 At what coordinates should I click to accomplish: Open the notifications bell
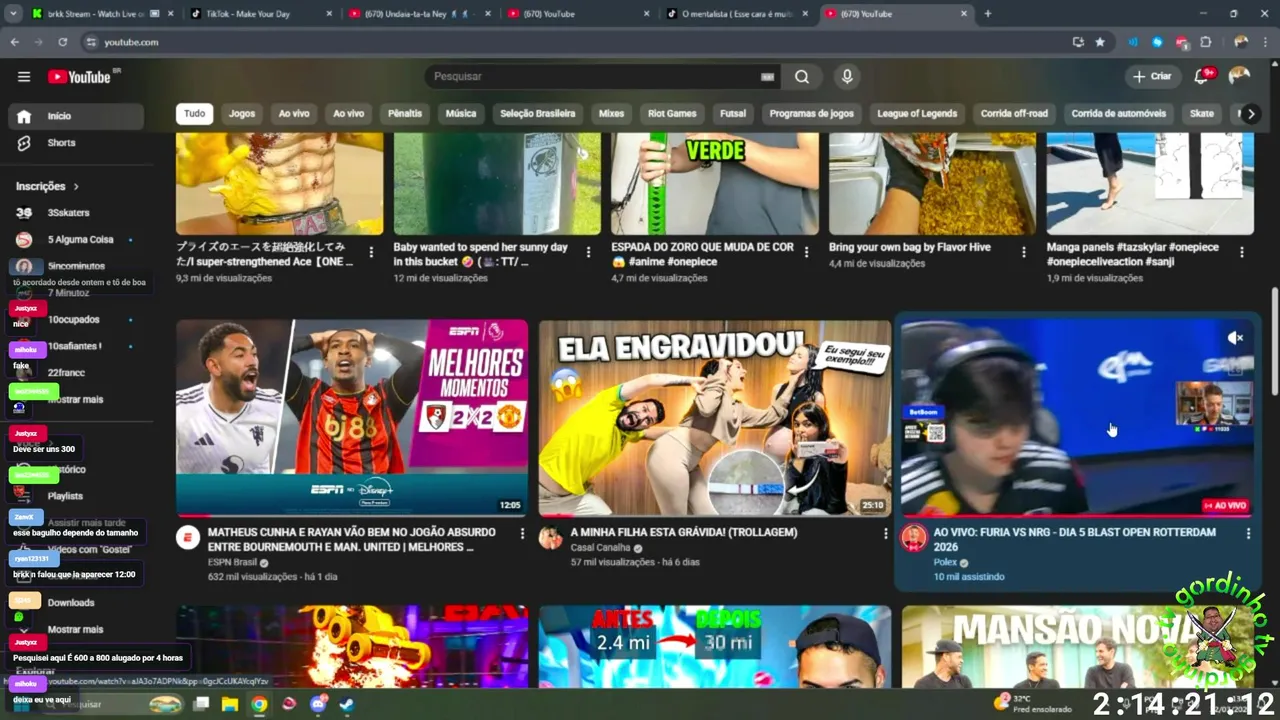click(x=1203, y=77)
